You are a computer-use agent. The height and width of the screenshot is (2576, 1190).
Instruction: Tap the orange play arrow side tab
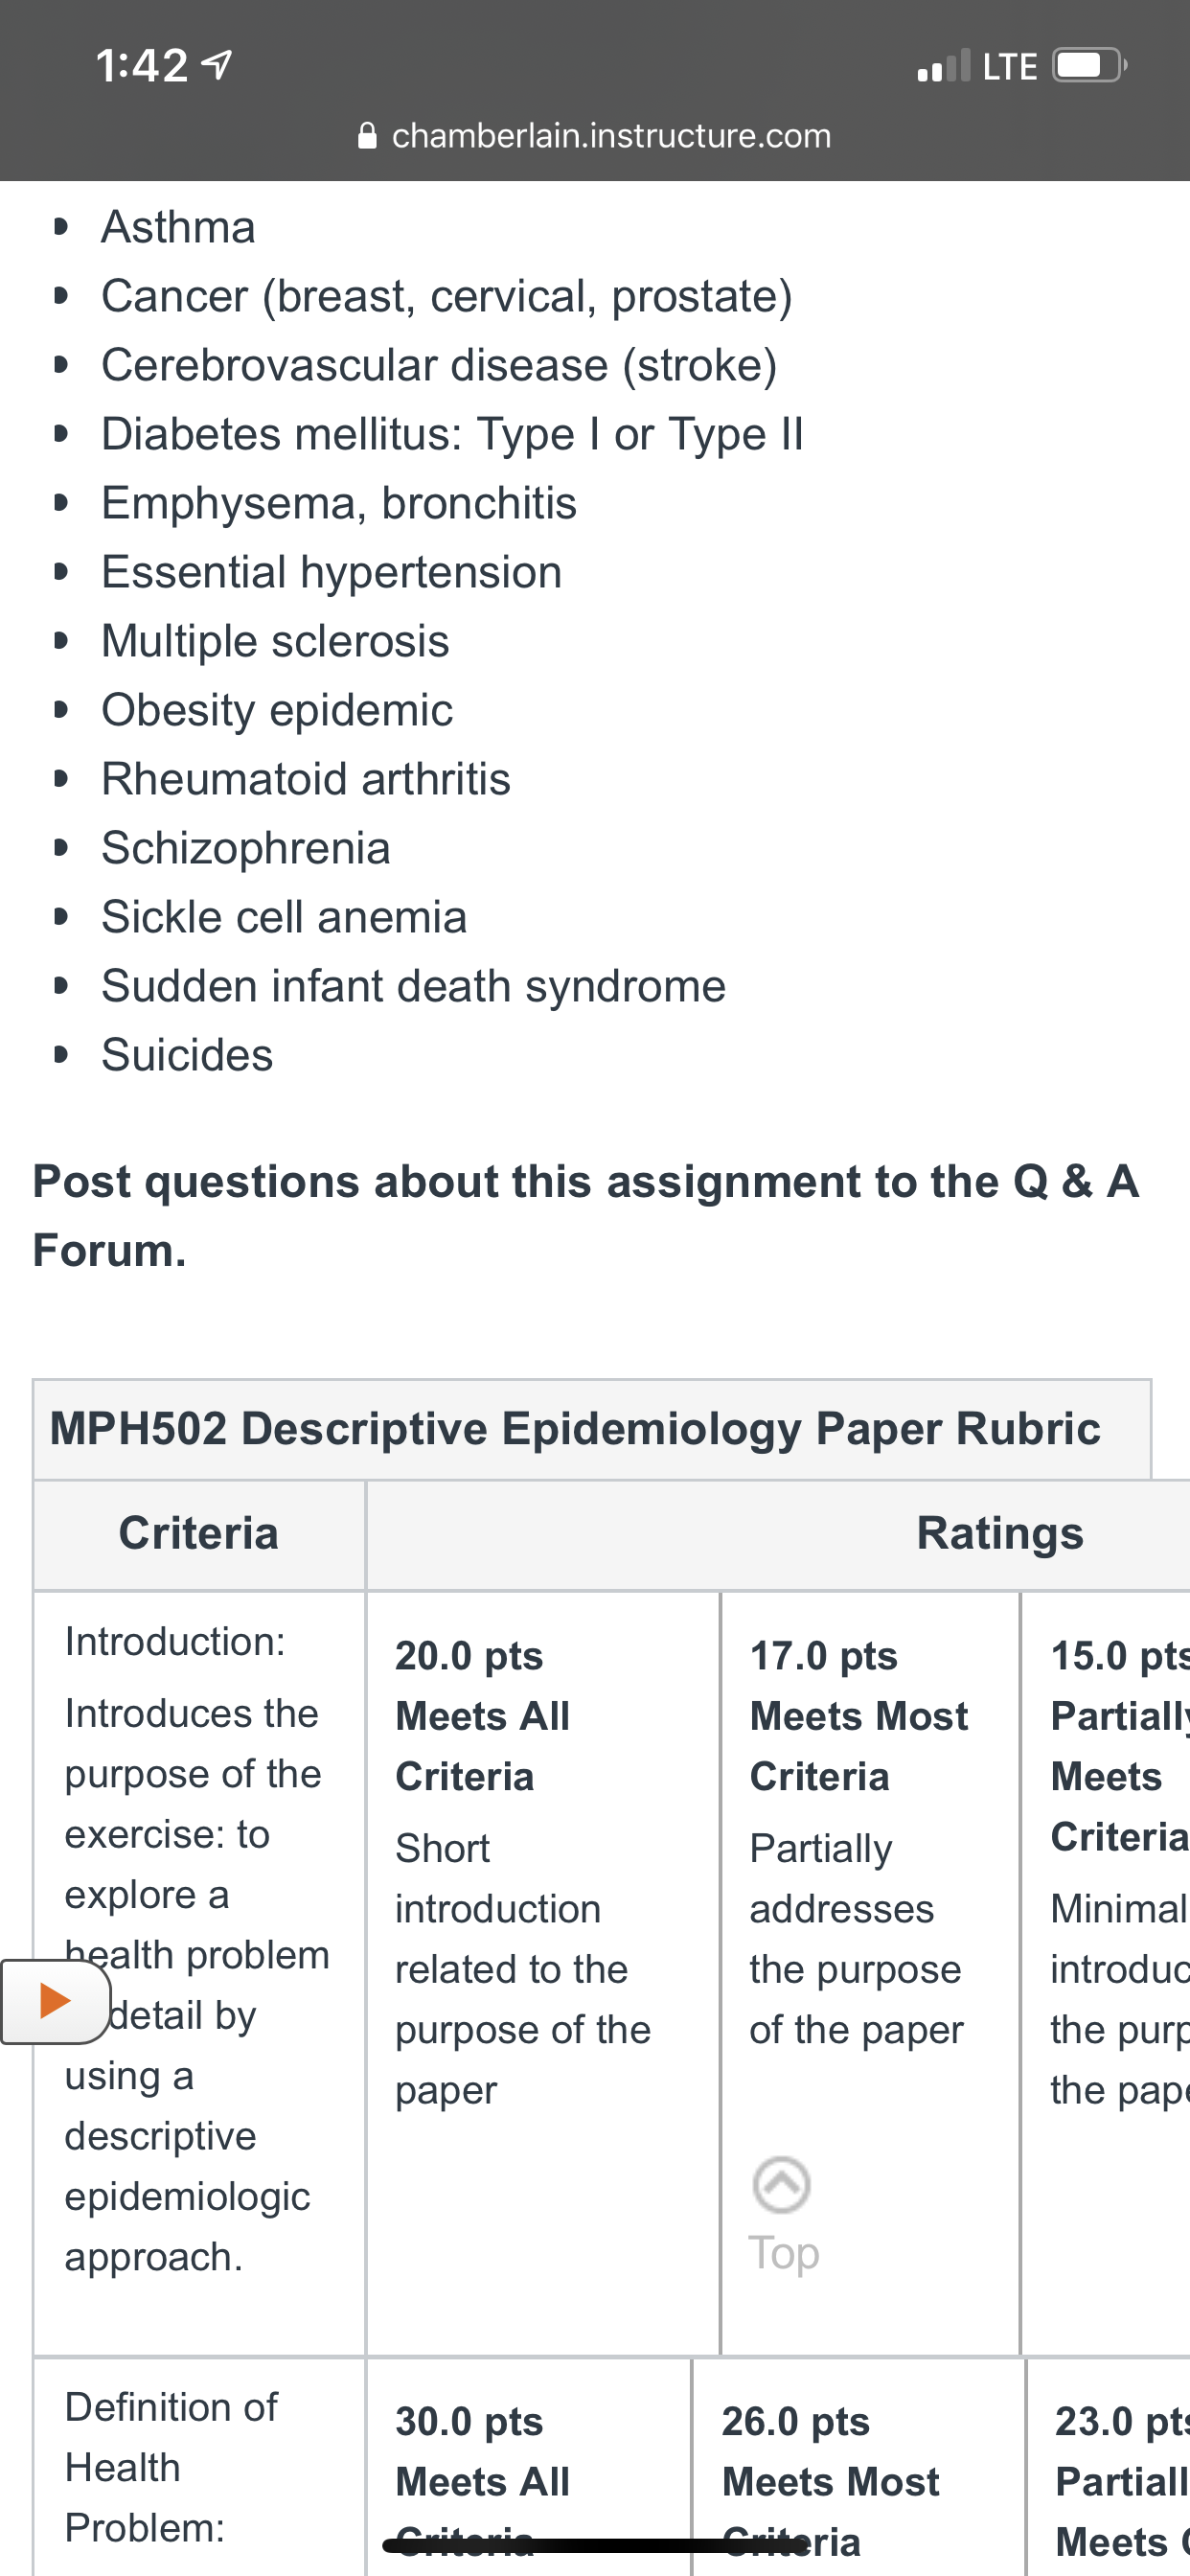point(55,2001)
